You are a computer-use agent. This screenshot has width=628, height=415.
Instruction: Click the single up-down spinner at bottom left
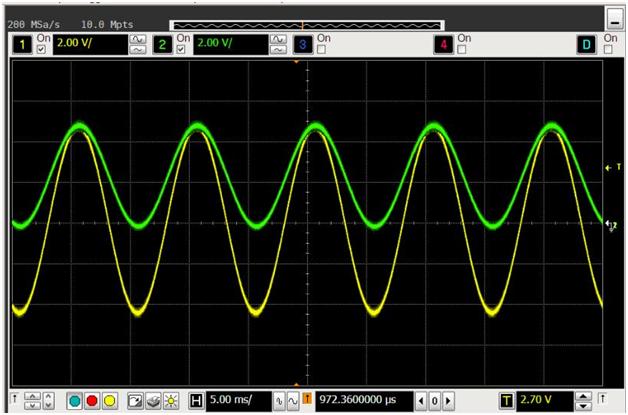tap(48, 400)
